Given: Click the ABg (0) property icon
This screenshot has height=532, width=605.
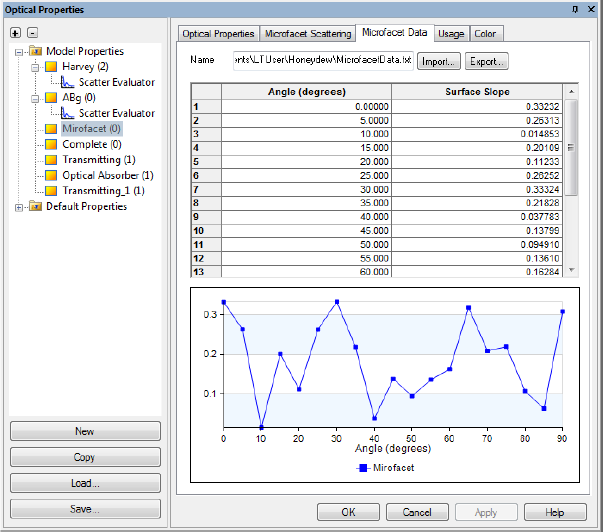Looking at the screenshot, I should (51, 98).
